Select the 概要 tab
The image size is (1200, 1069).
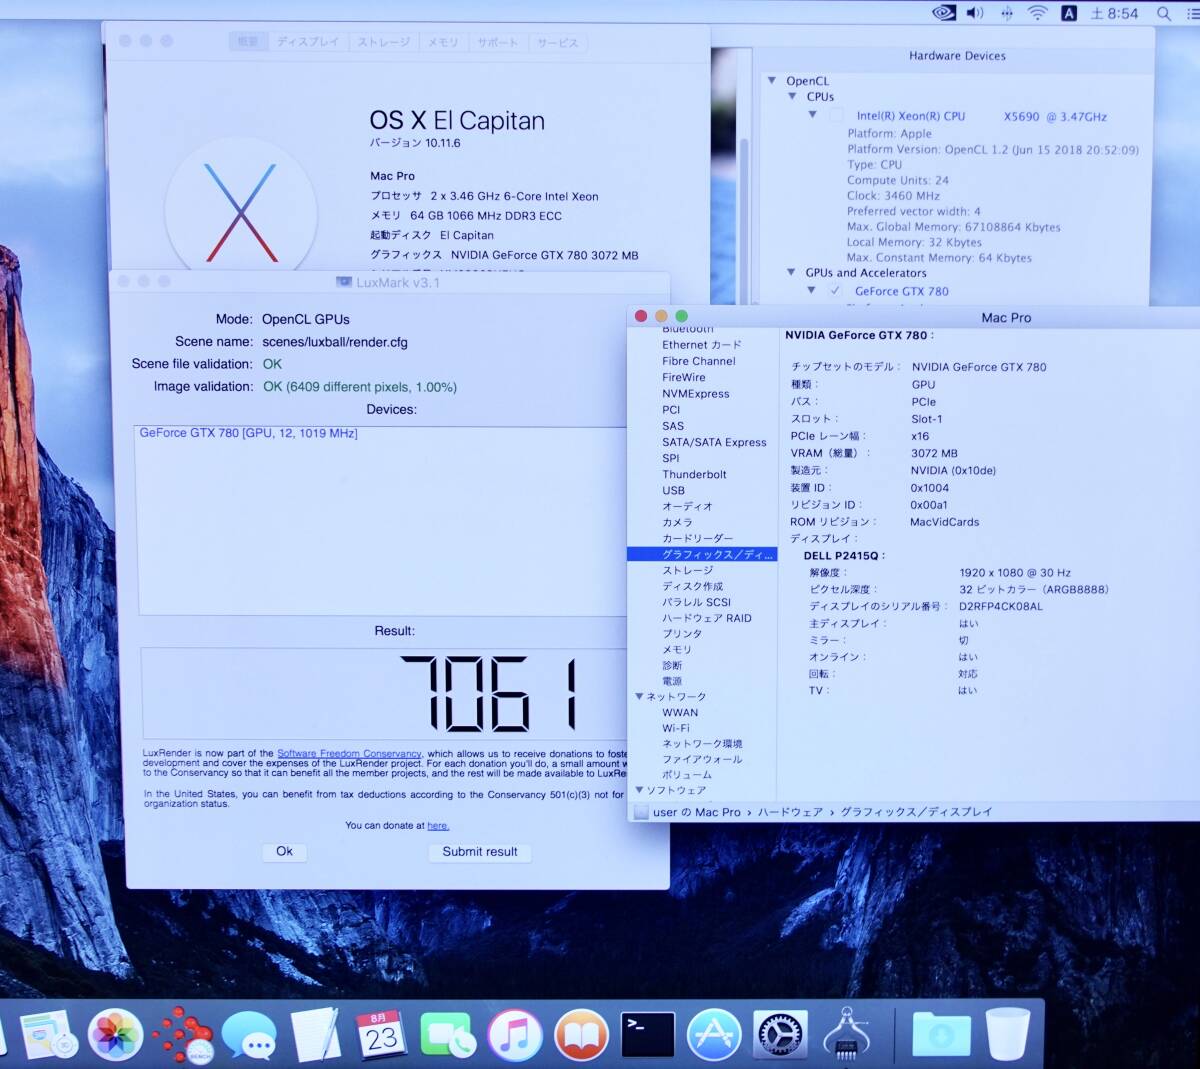[248, 42]
